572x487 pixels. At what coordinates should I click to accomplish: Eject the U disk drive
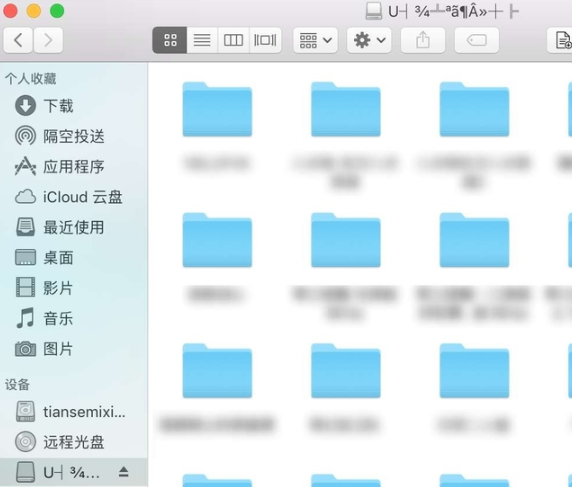click(124, 472)
